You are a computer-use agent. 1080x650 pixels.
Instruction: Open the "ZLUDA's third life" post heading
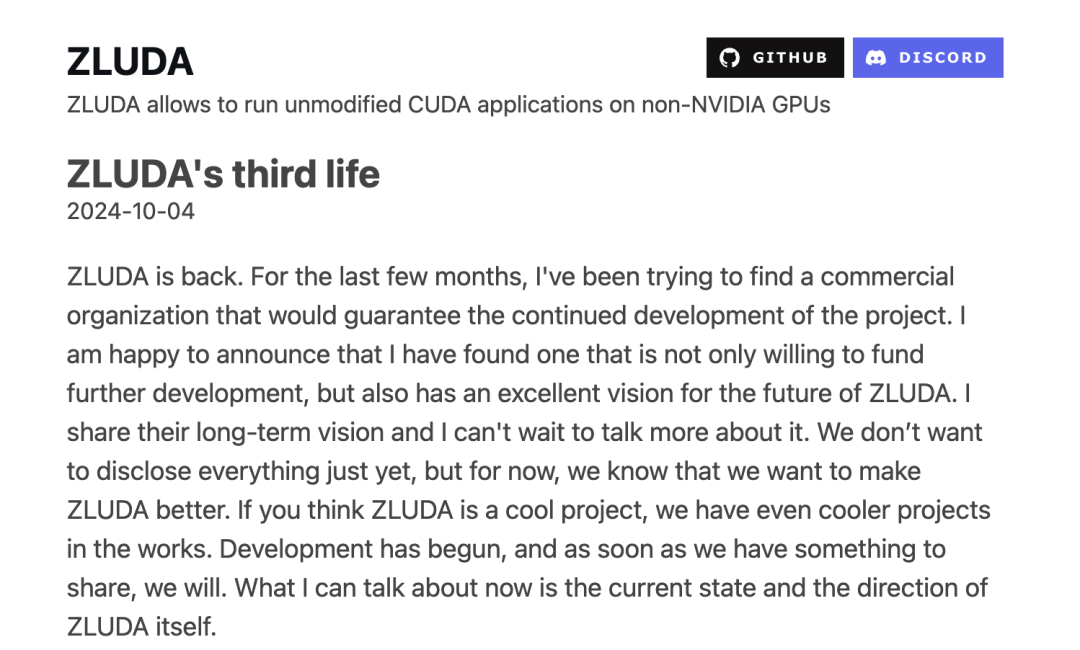click(223, 174)
